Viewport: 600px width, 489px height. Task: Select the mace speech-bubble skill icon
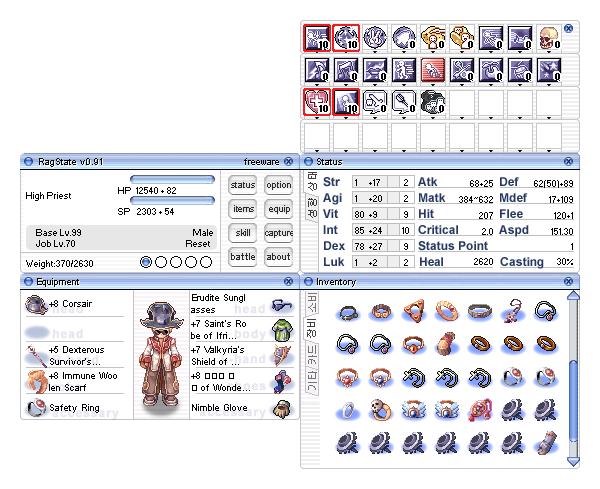tap(404, 102)
